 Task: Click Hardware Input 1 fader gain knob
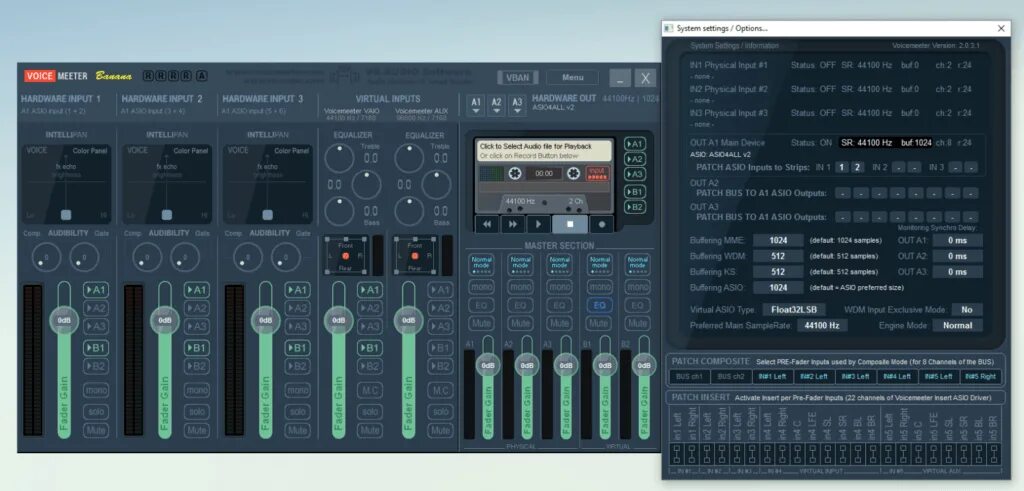coord(64,321)
